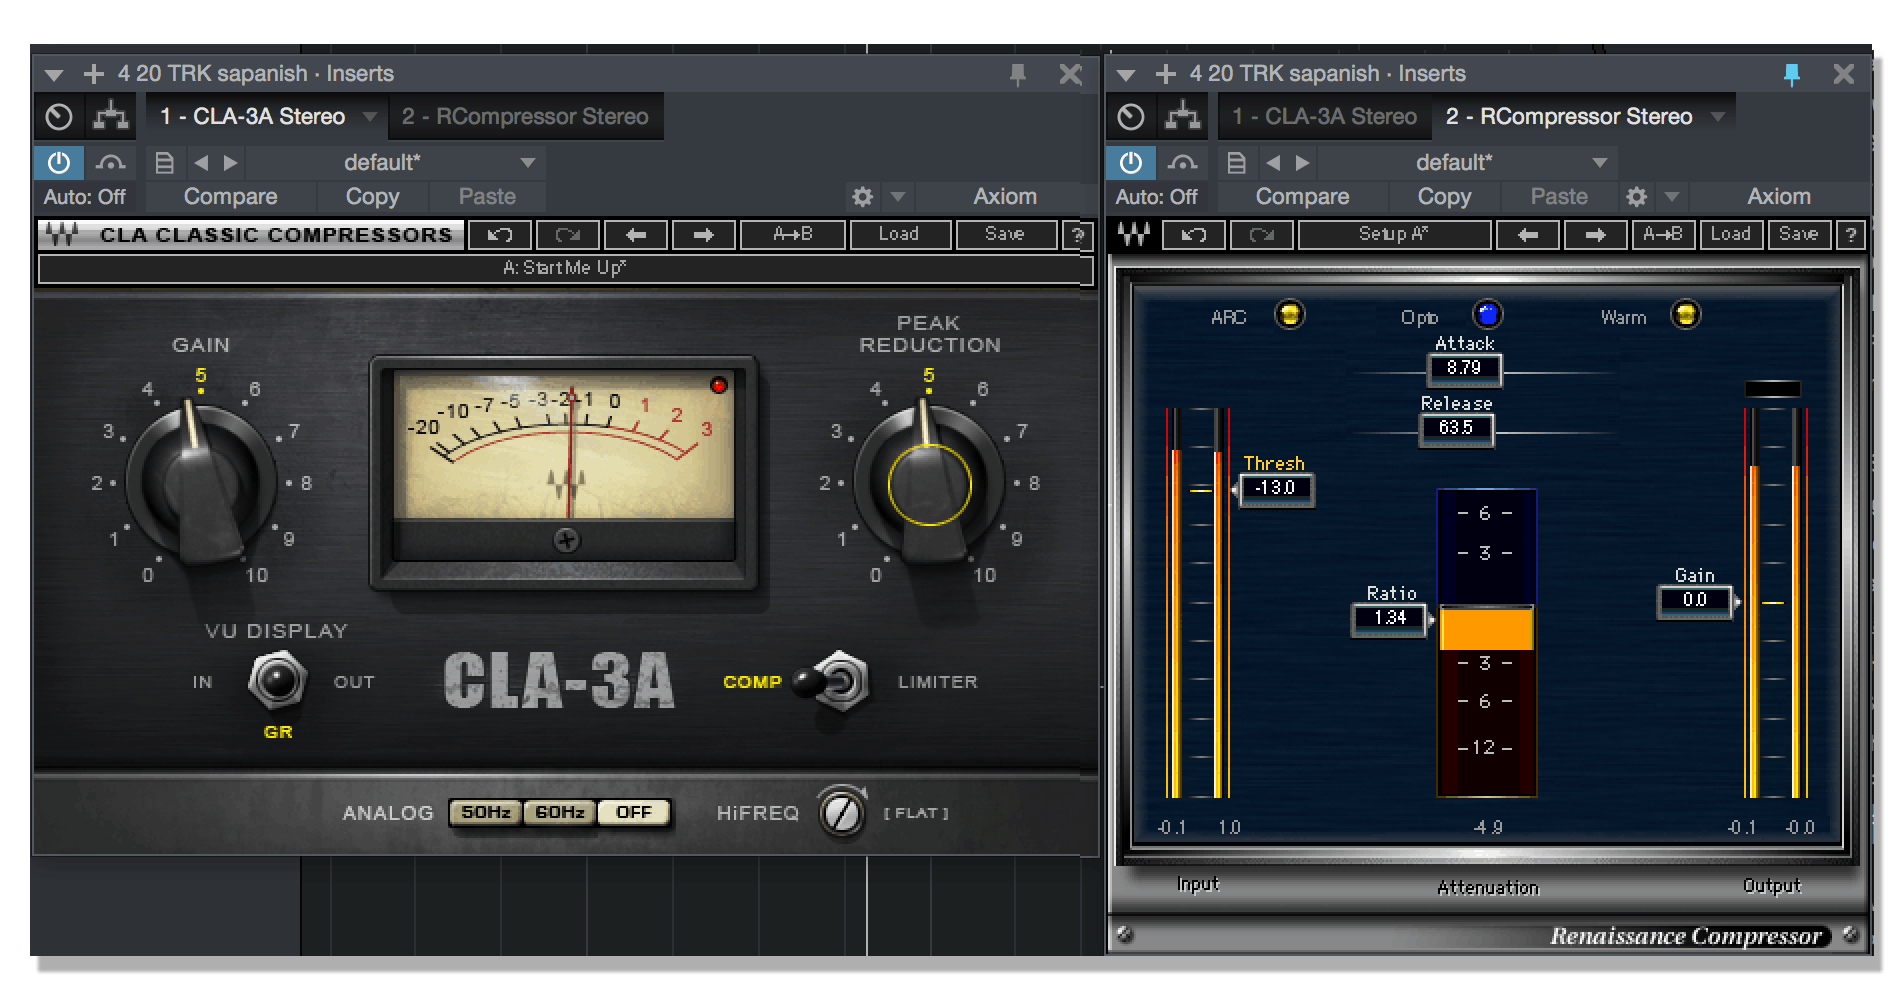Viewport: 1900px width, 1000px height.
Task: Bypass the CLA-3A plugin with the power icon
Action: [57, 162]
